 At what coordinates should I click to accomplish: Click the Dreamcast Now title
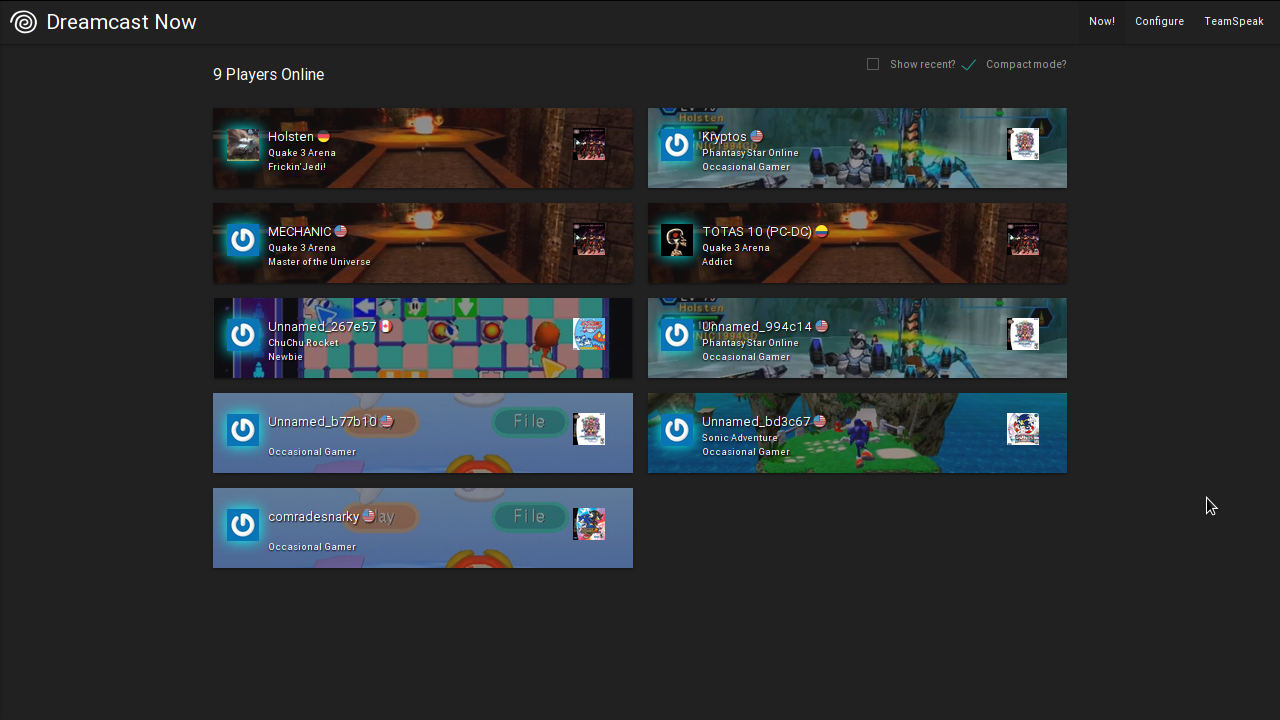121,22
